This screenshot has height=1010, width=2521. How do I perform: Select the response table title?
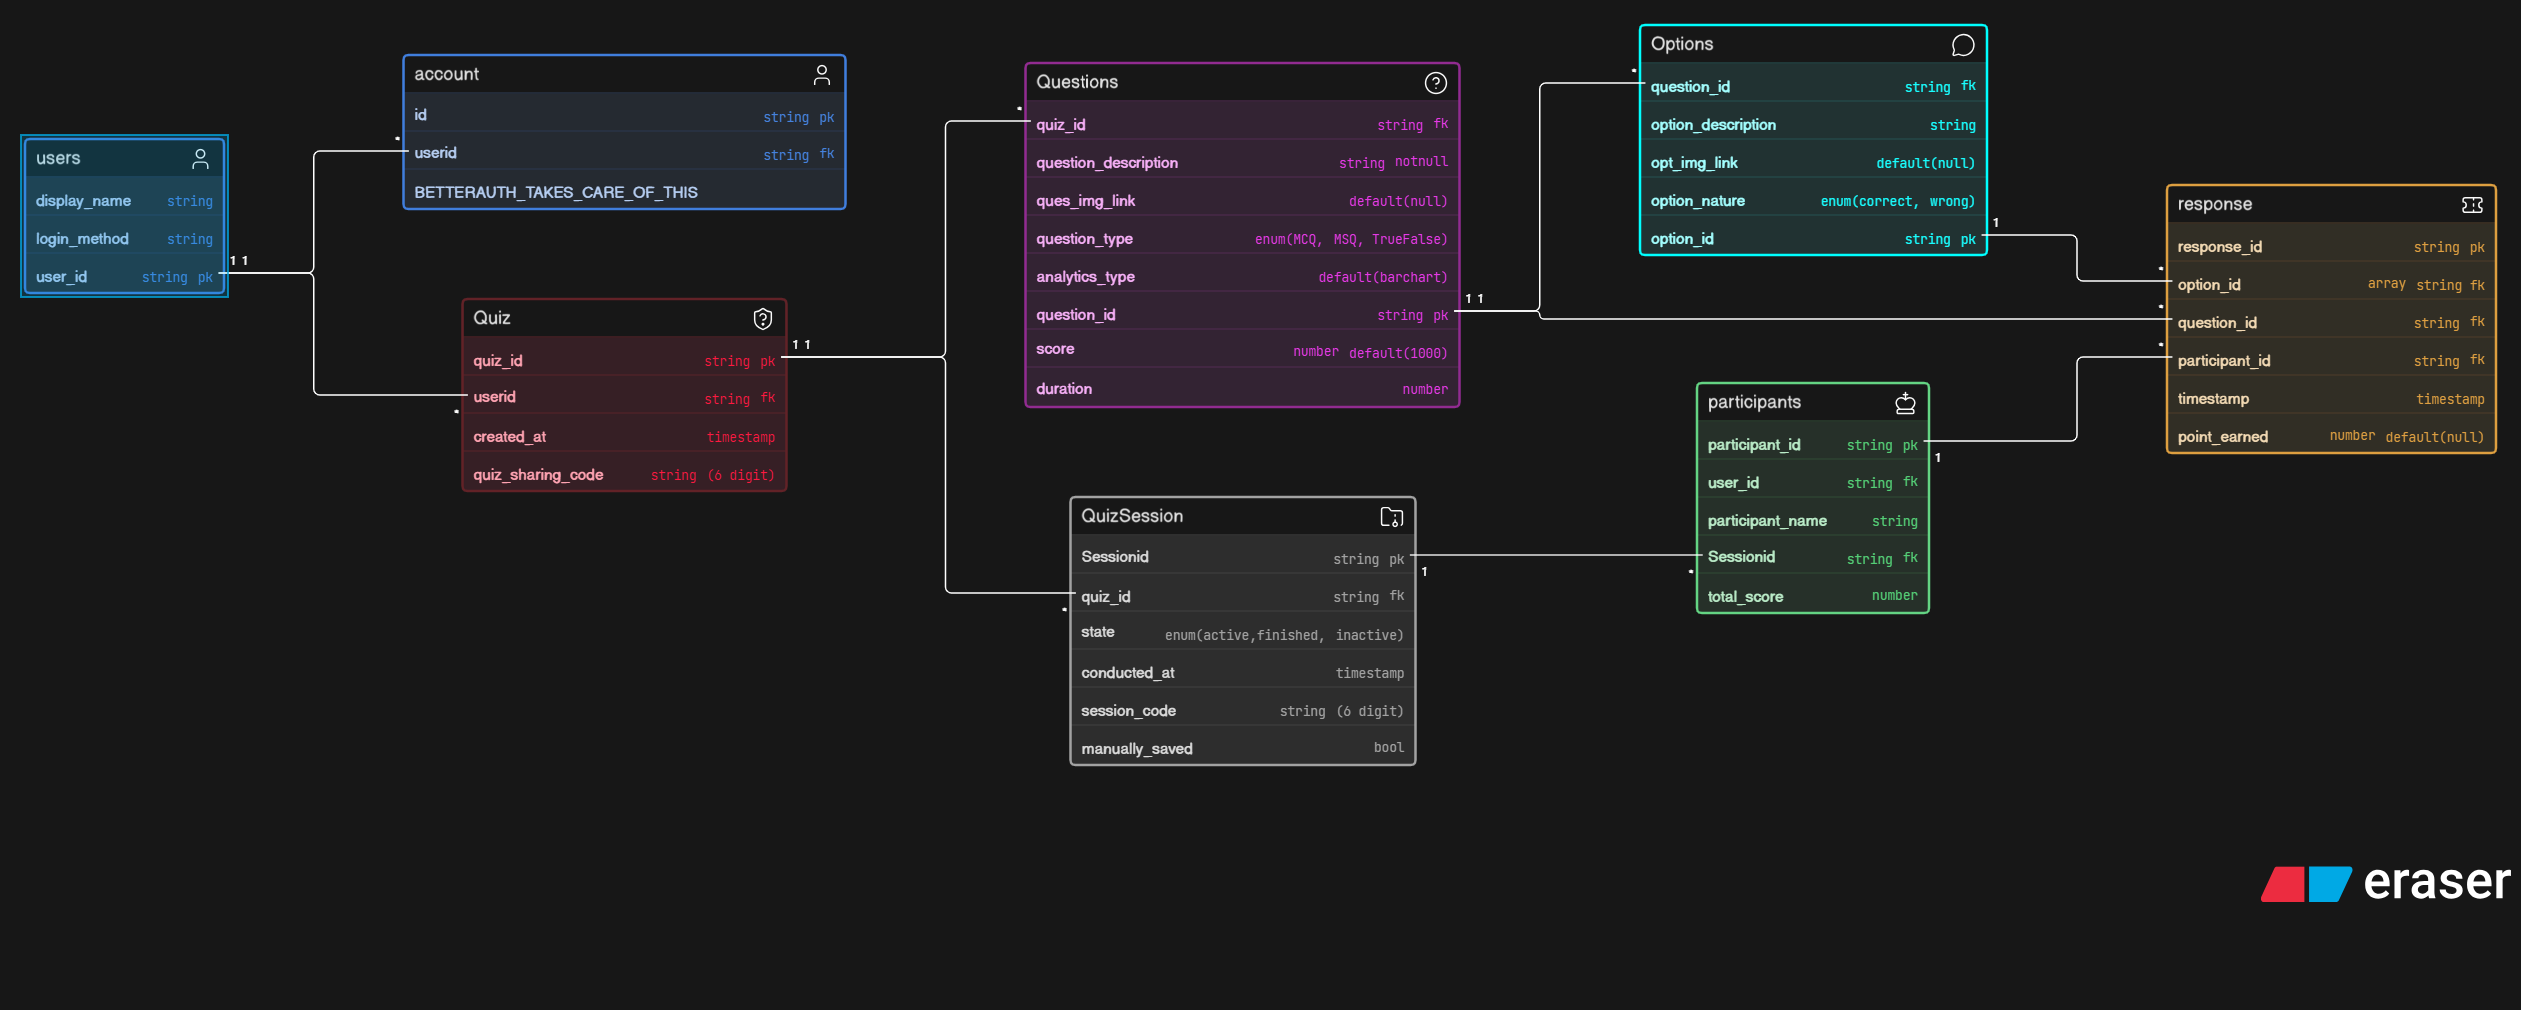[x=2215, y=205]
